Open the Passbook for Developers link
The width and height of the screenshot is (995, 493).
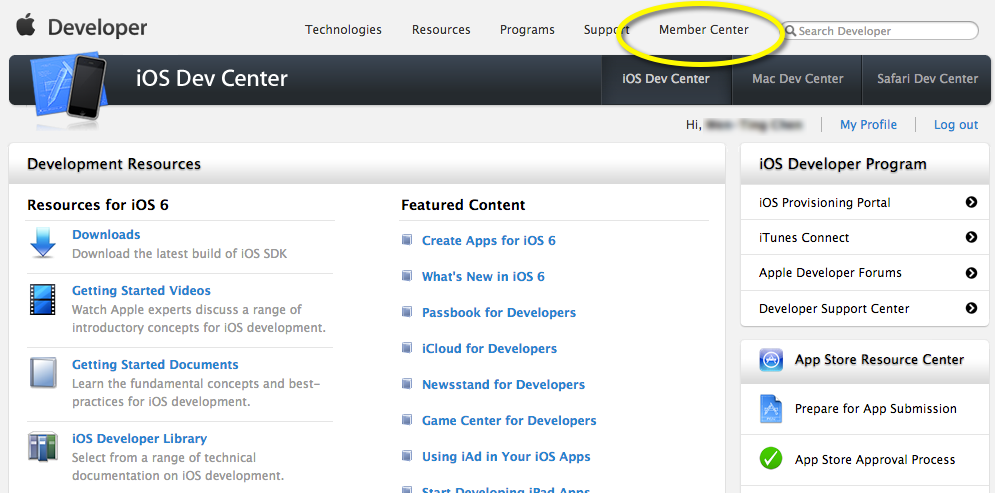coord(499,313)
